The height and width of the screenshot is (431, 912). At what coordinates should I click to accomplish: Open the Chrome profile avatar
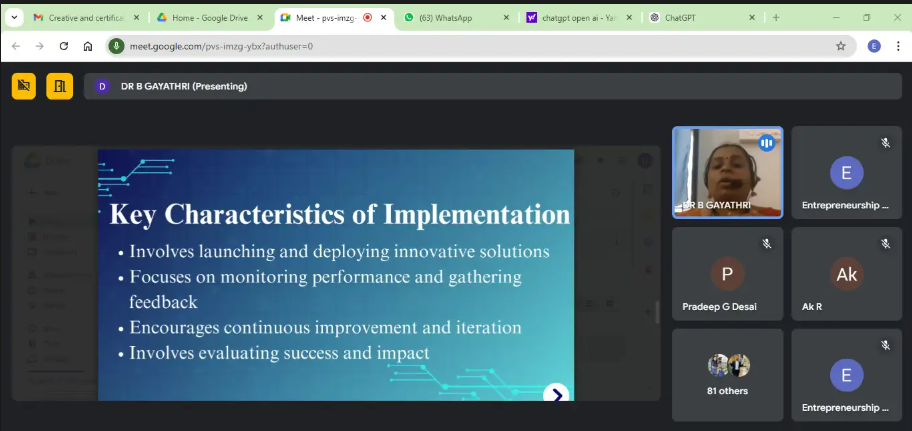[874, 46]
